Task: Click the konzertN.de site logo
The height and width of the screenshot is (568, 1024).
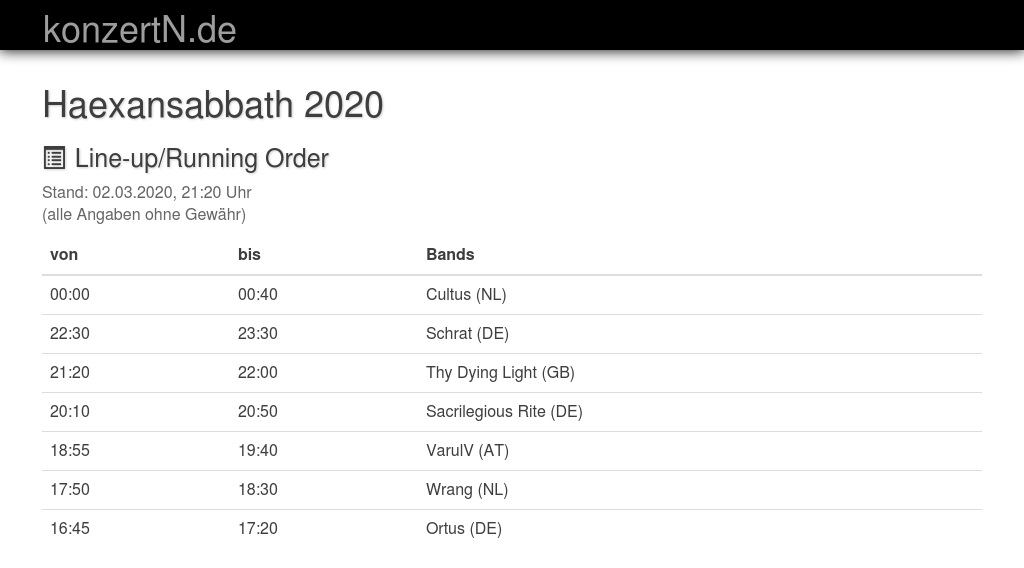Action: point(139,30)
